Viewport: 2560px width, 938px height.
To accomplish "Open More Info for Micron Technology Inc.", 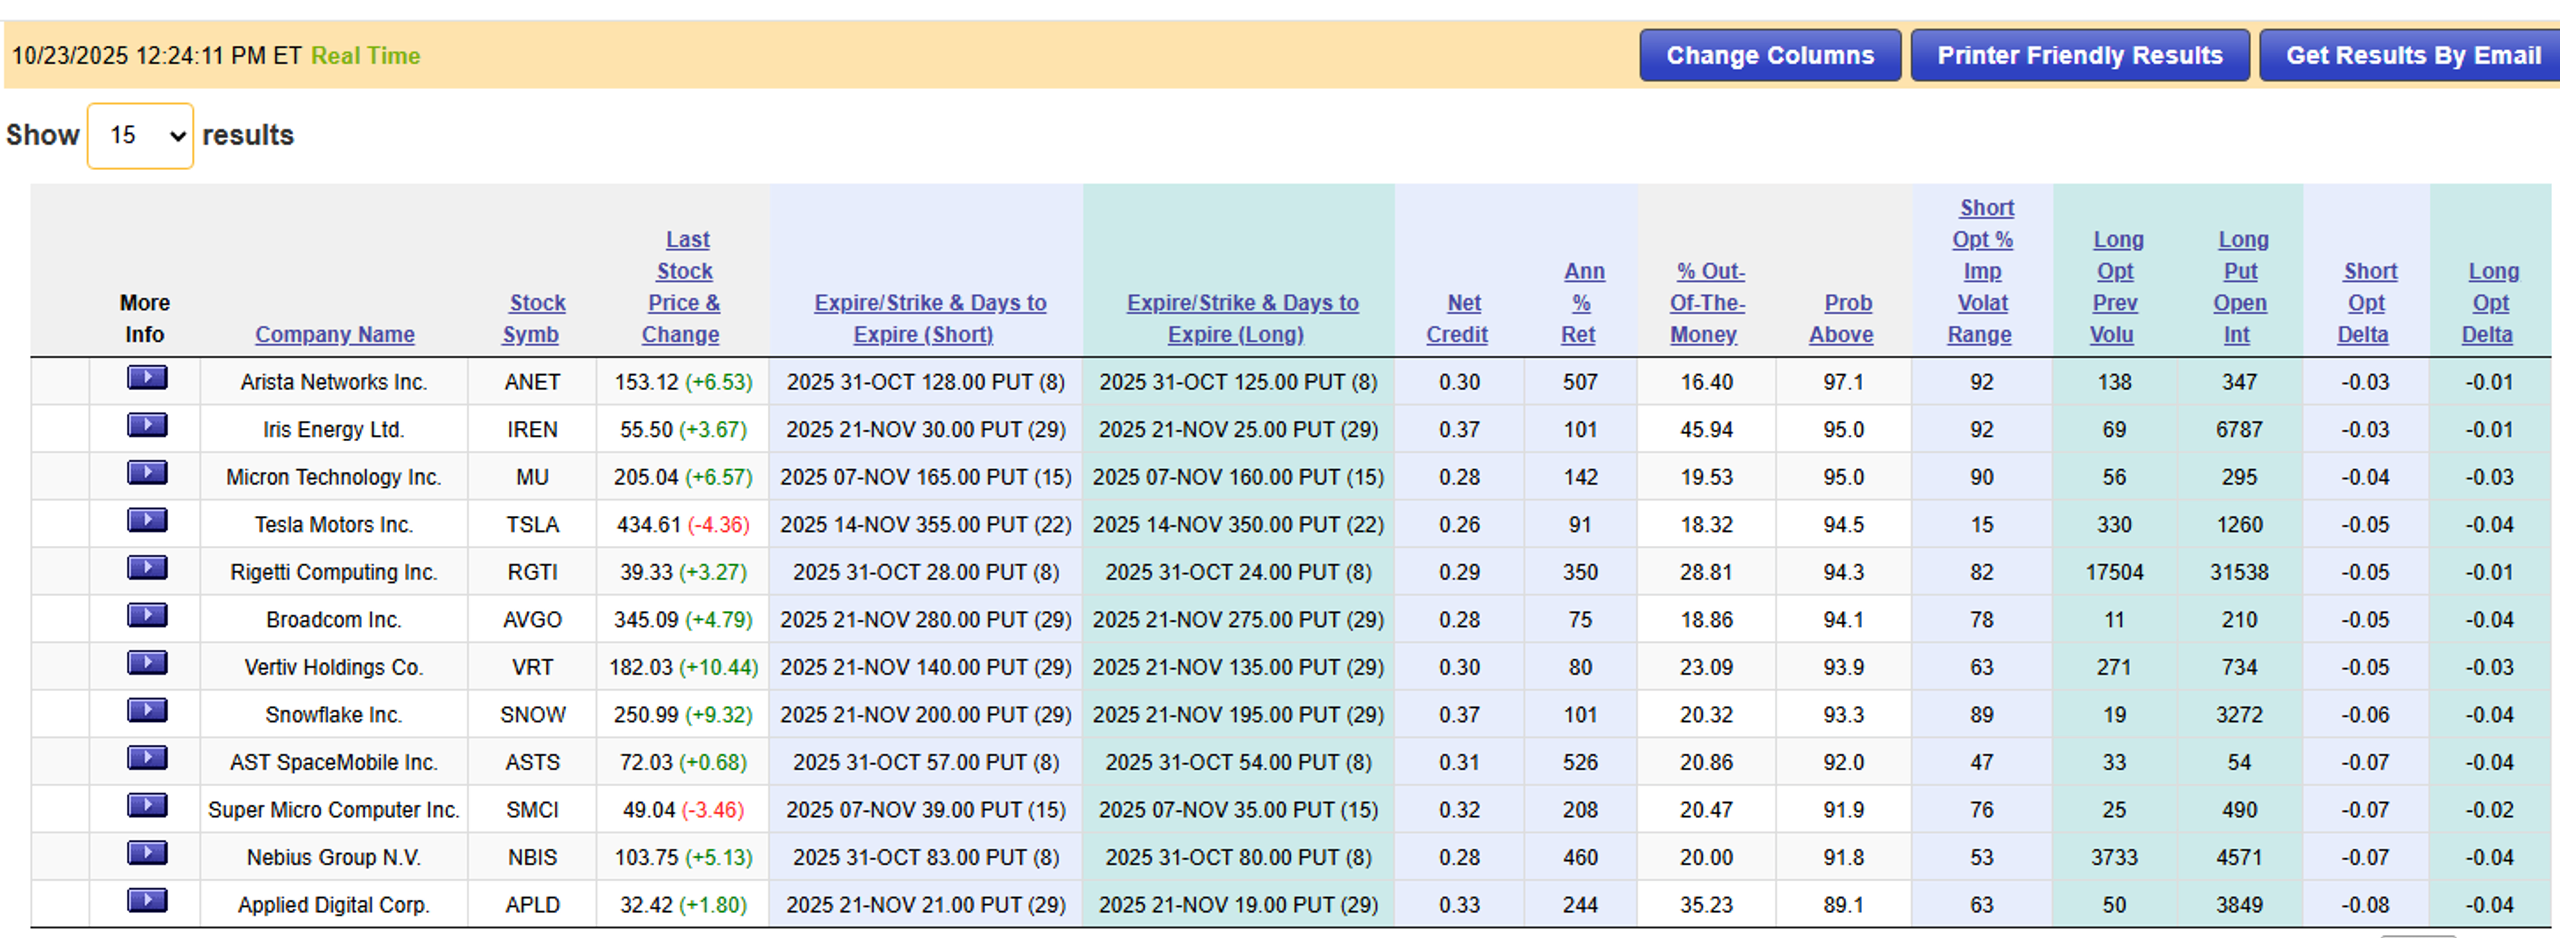I will [x=147, y=473].
